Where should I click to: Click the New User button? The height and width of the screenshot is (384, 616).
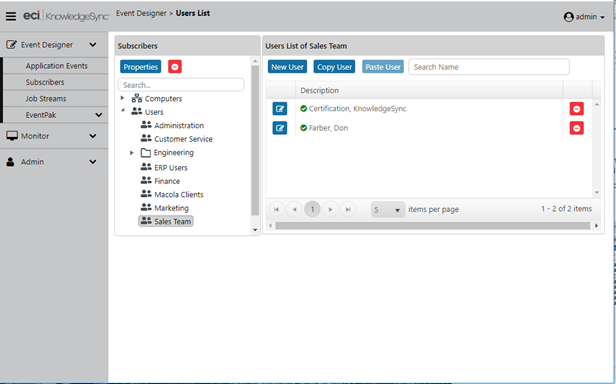point(287,67)
